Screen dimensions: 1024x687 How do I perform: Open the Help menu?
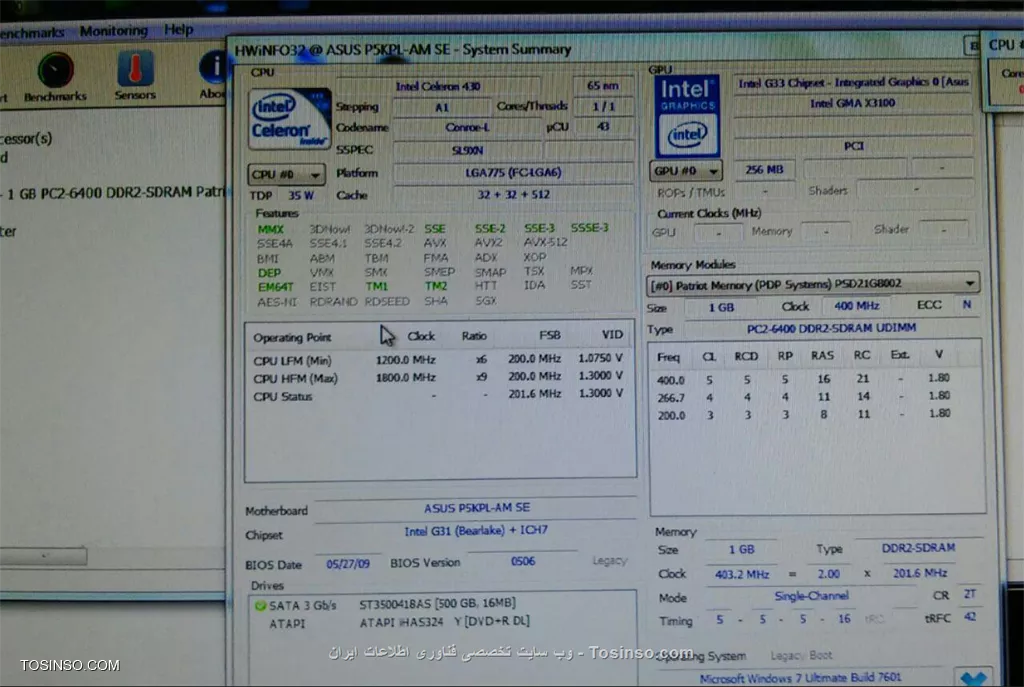178,29
